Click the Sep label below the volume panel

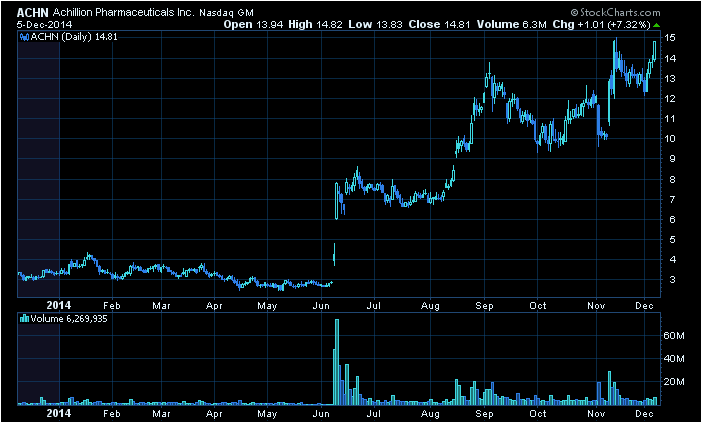coord(484,413)
